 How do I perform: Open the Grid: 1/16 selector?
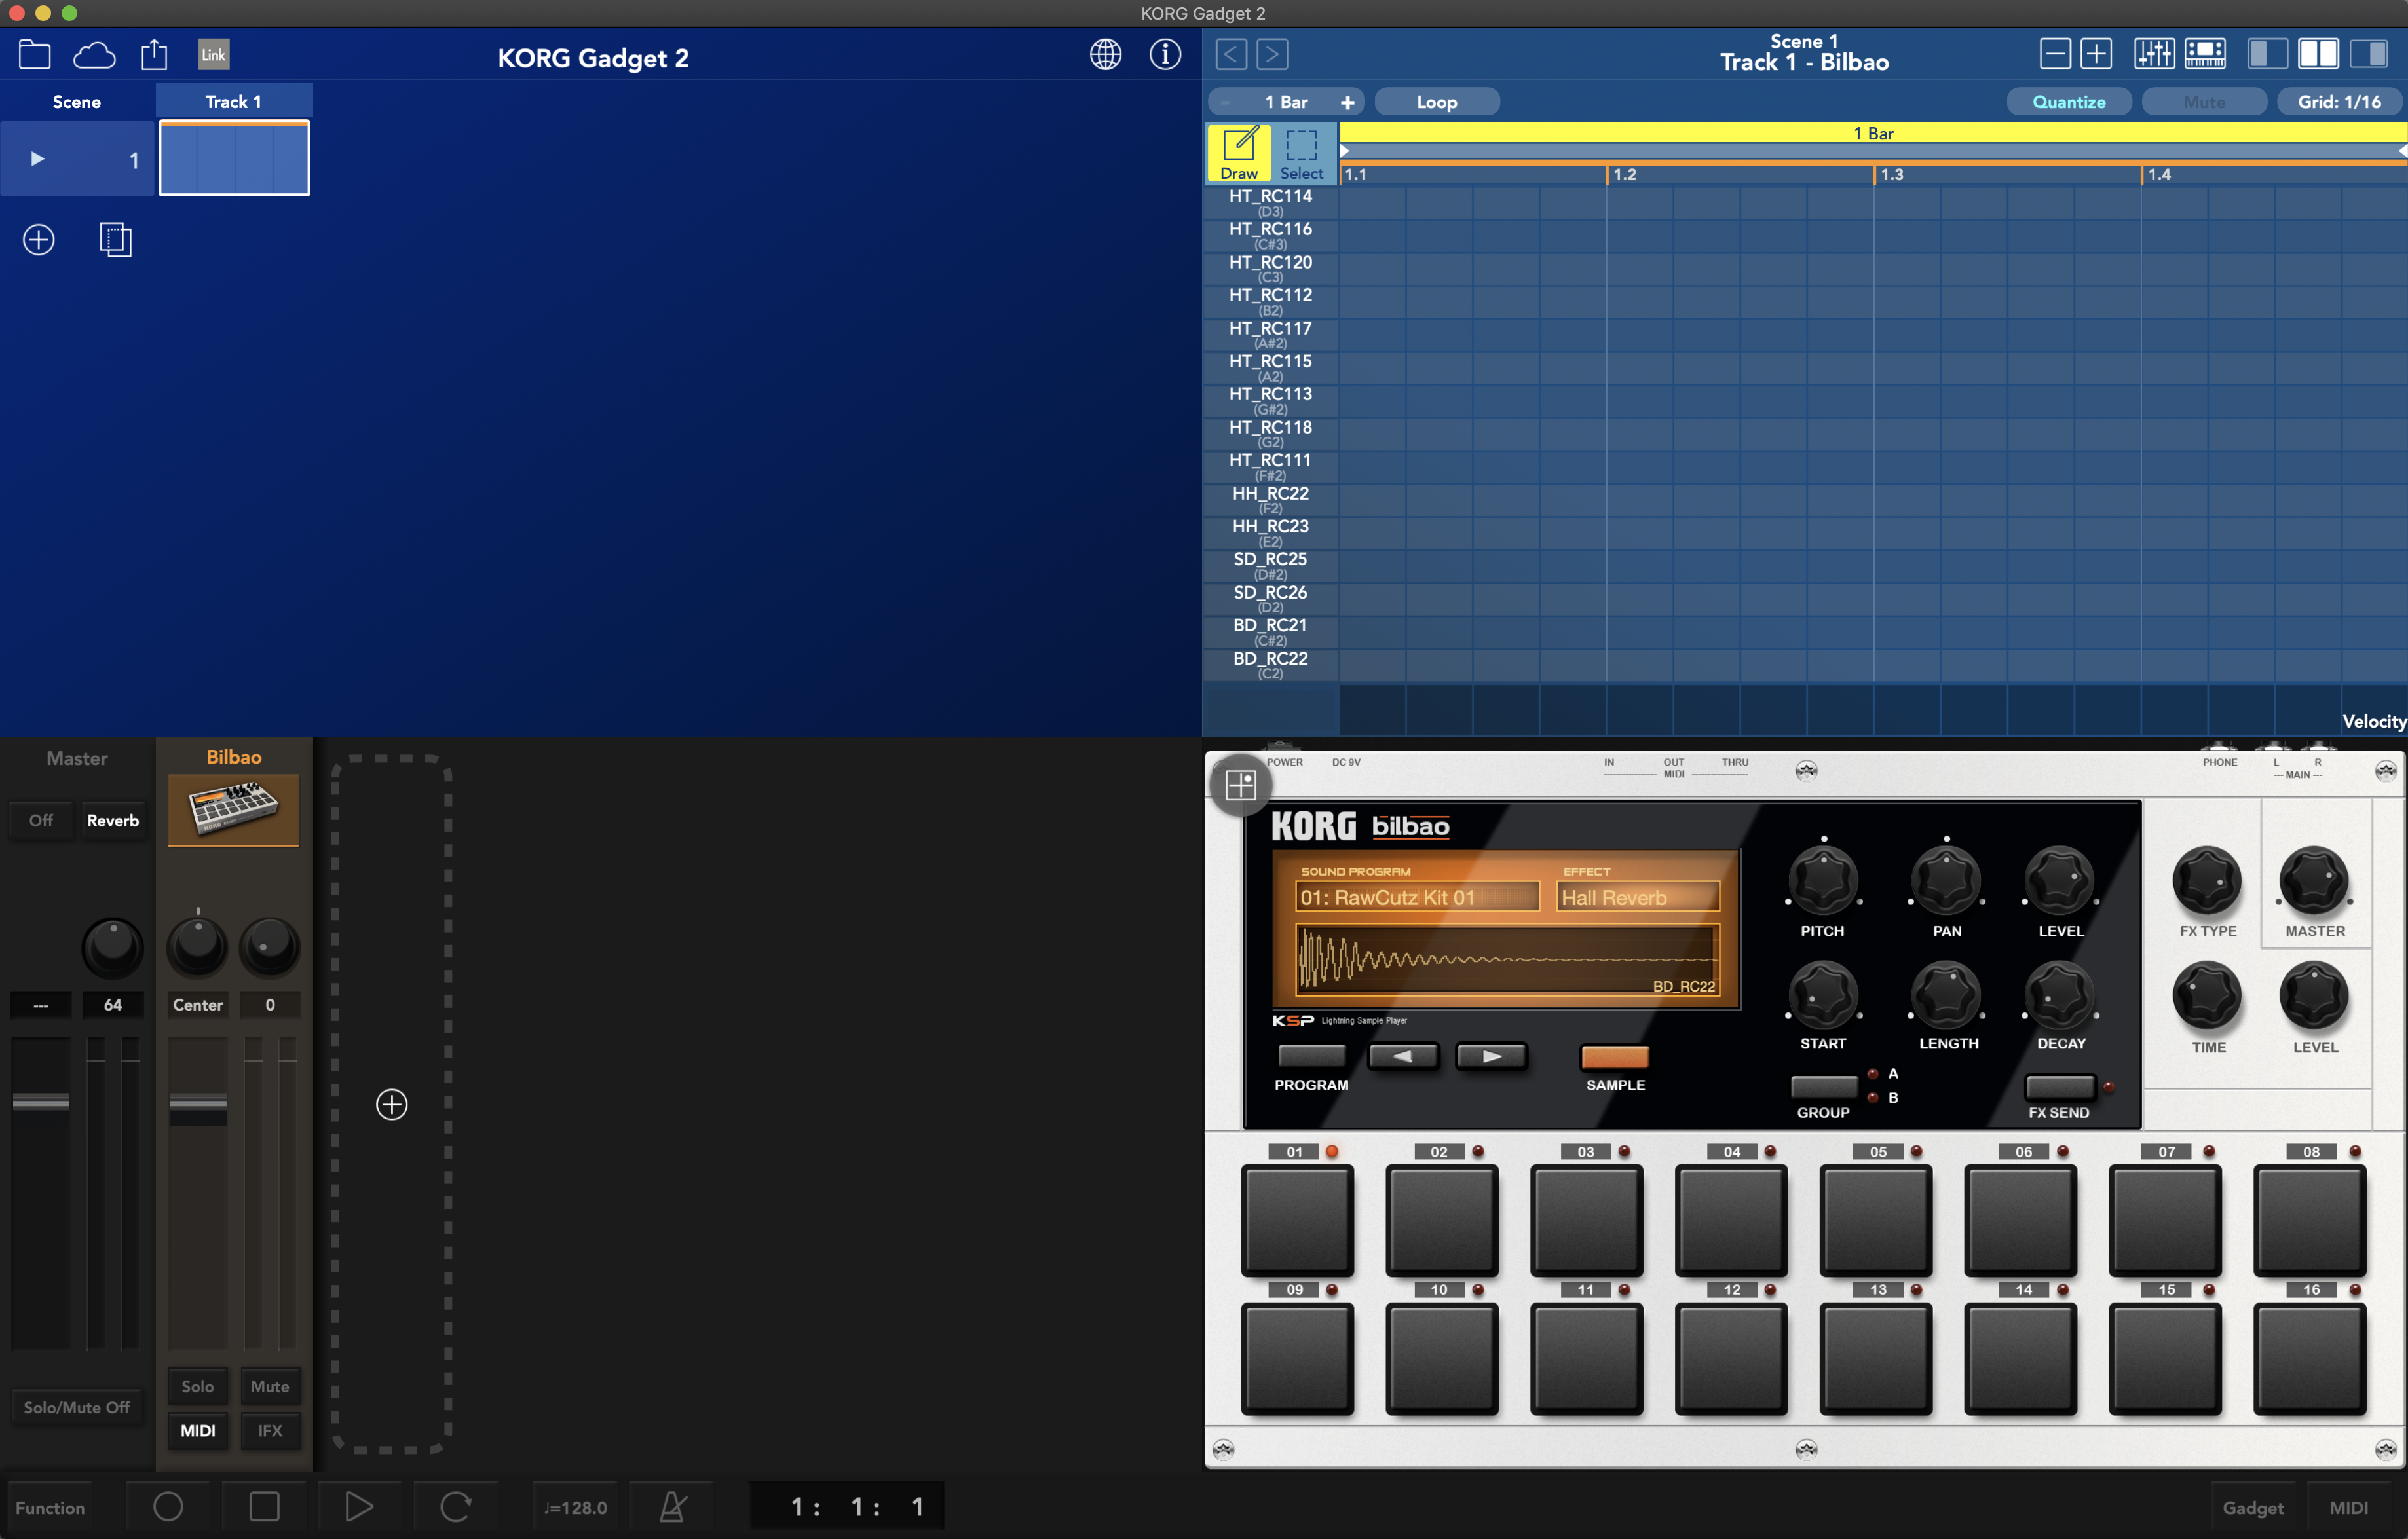pos(2339,102)
